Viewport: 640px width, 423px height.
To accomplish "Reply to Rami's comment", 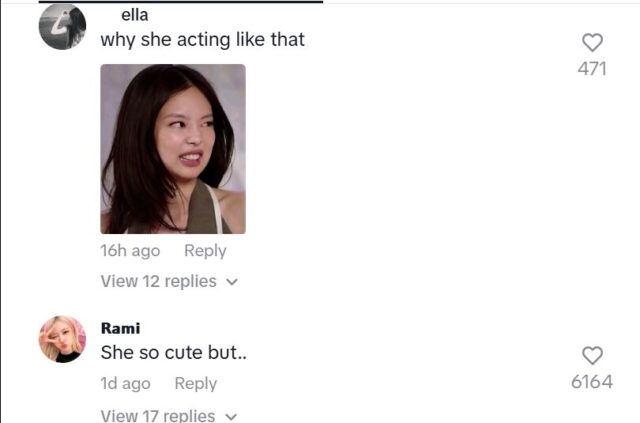I will point(195,383).
